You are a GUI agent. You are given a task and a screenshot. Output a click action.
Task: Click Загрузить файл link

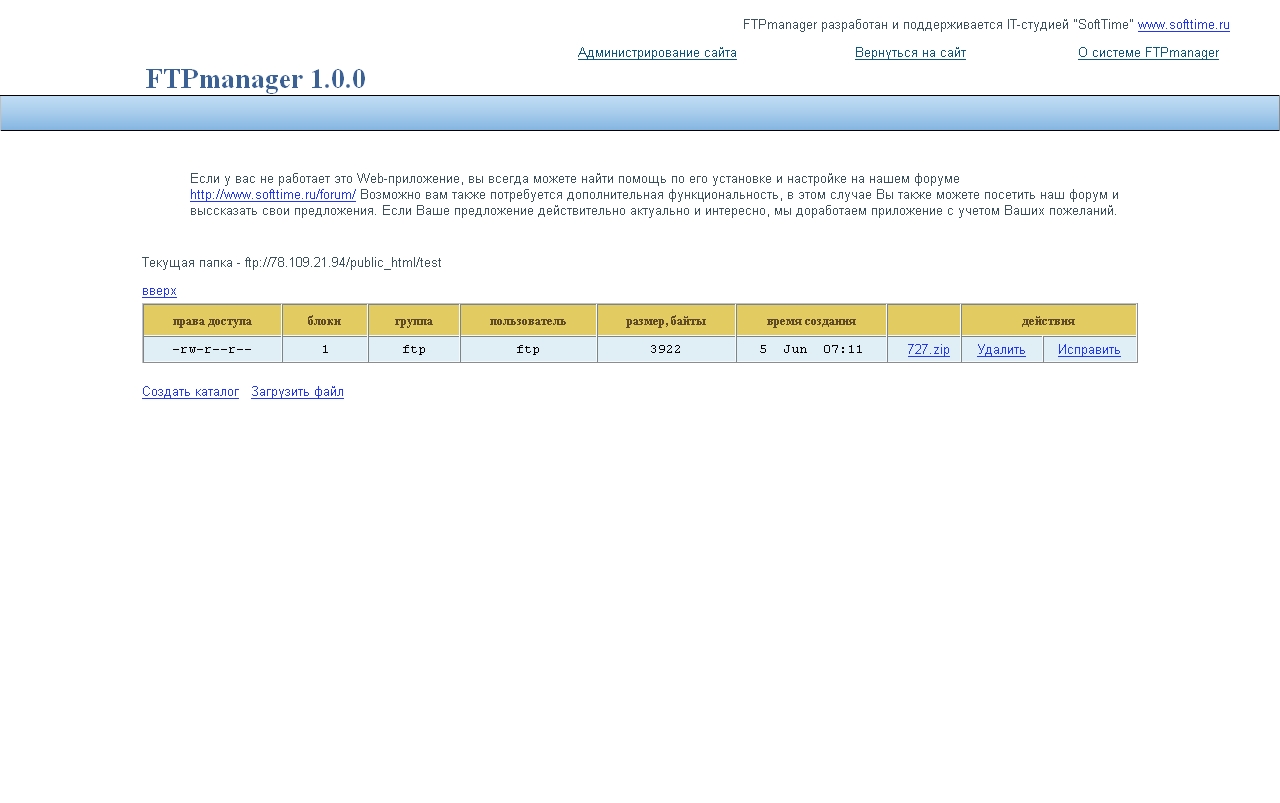297,392
